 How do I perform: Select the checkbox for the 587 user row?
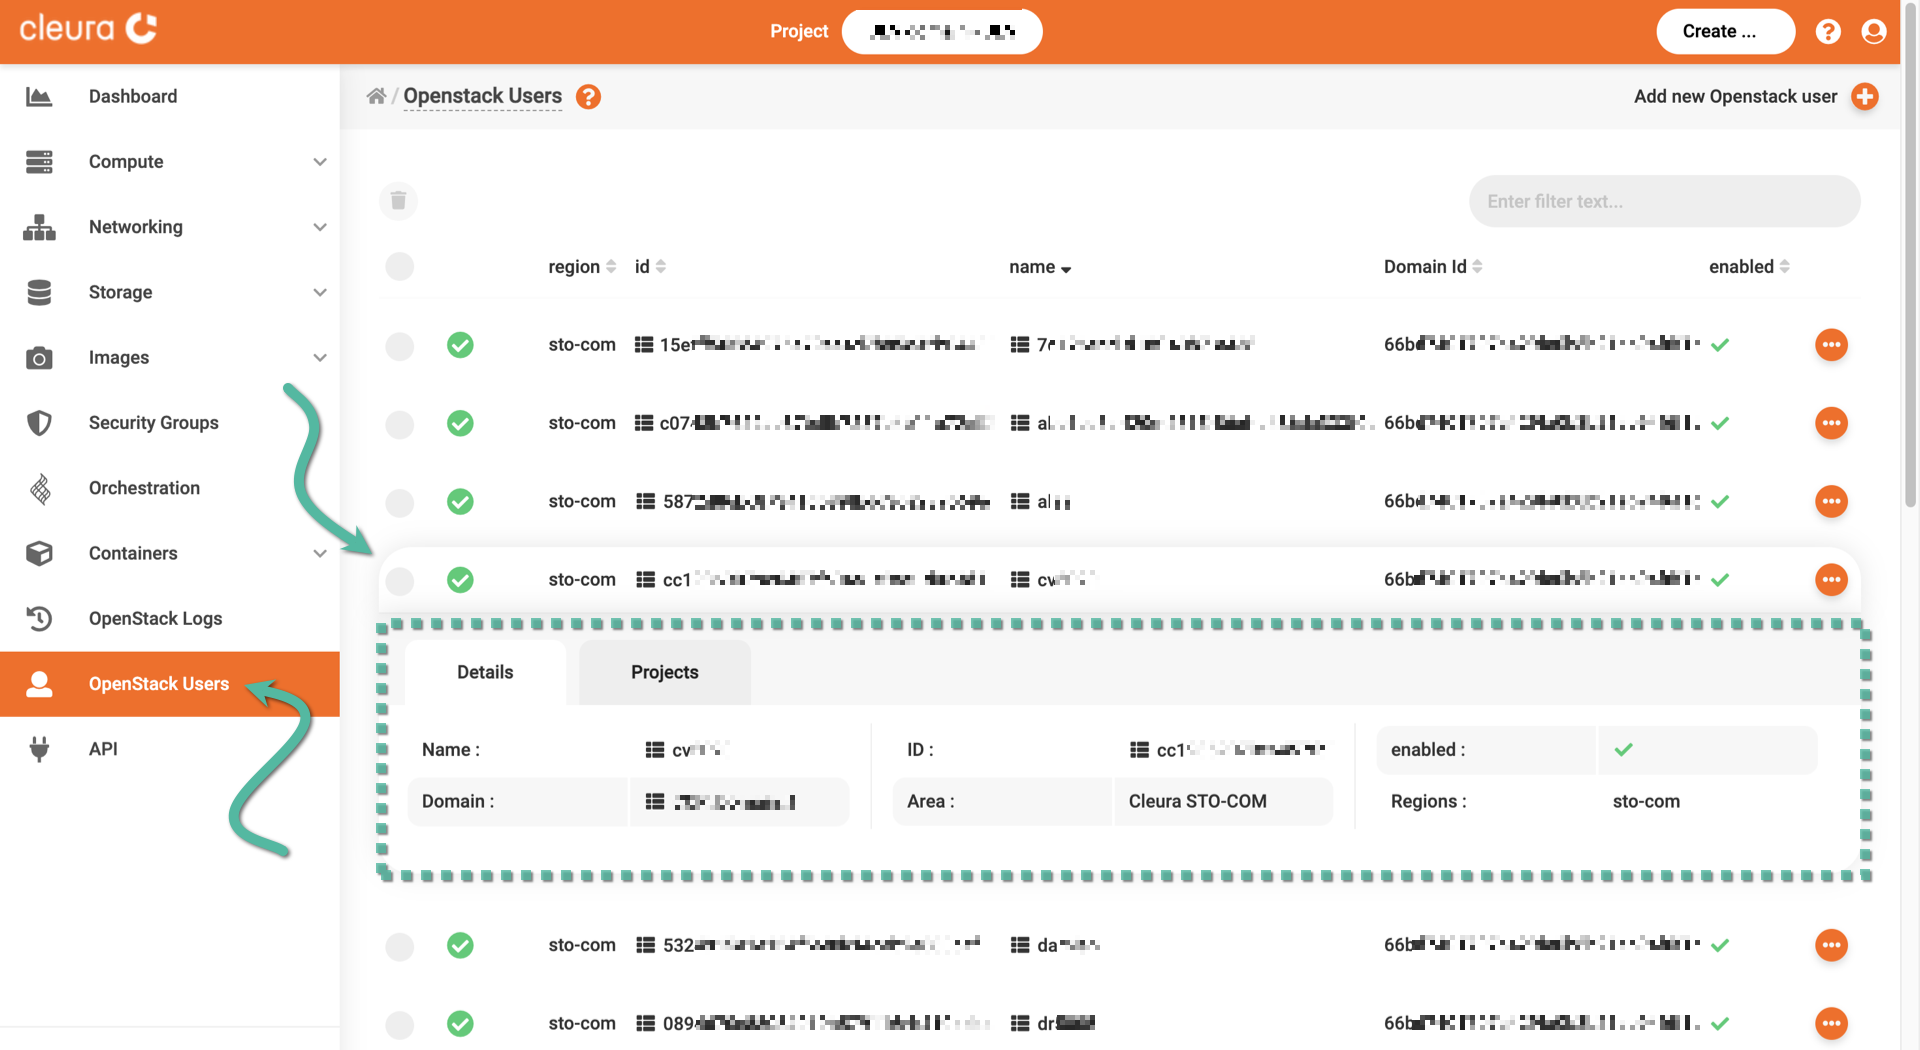point(400,502)
